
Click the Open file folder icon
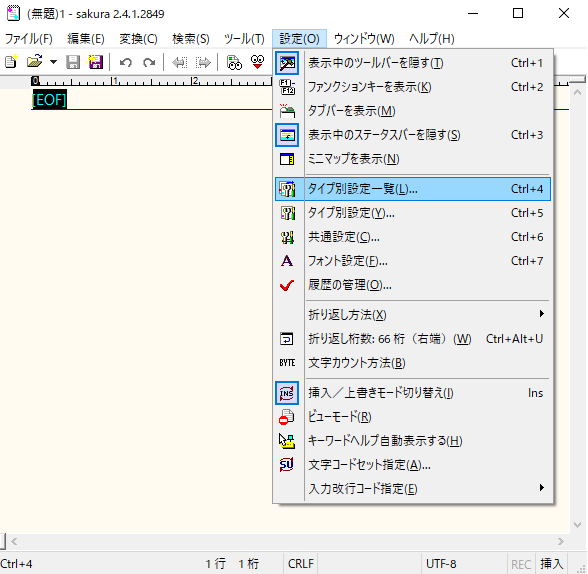[34, 62]
